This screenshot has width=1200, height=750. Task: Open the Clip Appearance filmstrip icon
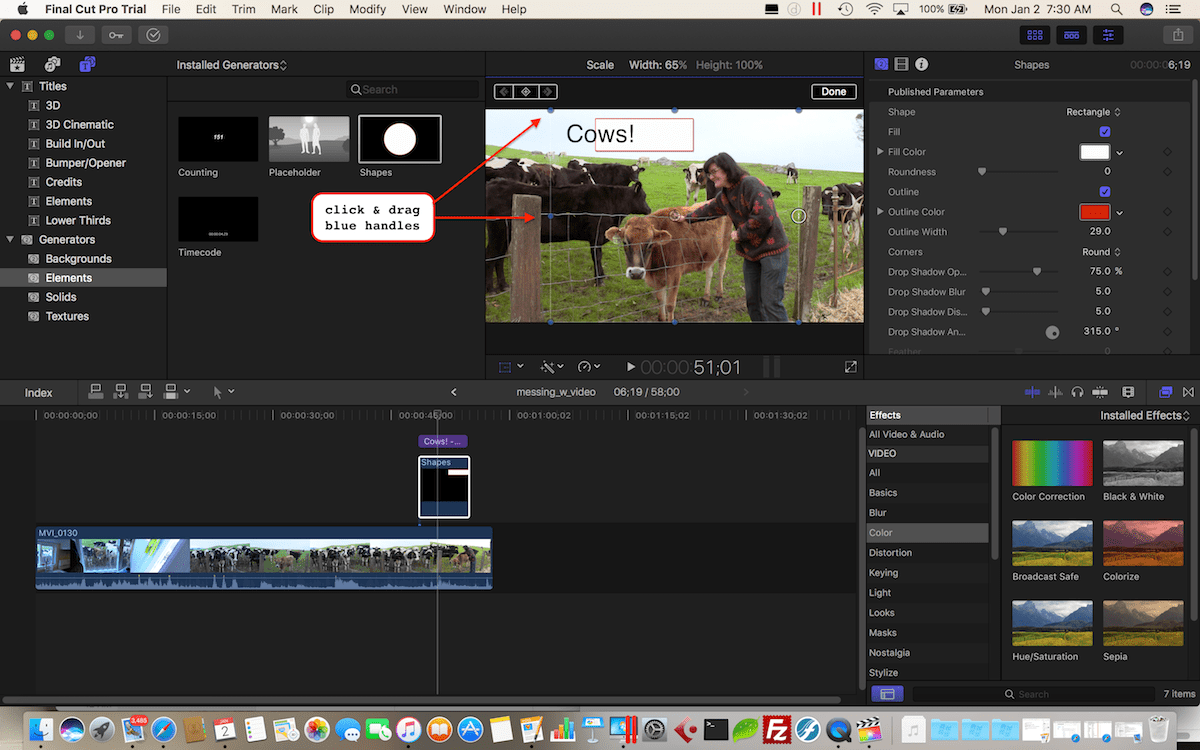point(1128,392)
